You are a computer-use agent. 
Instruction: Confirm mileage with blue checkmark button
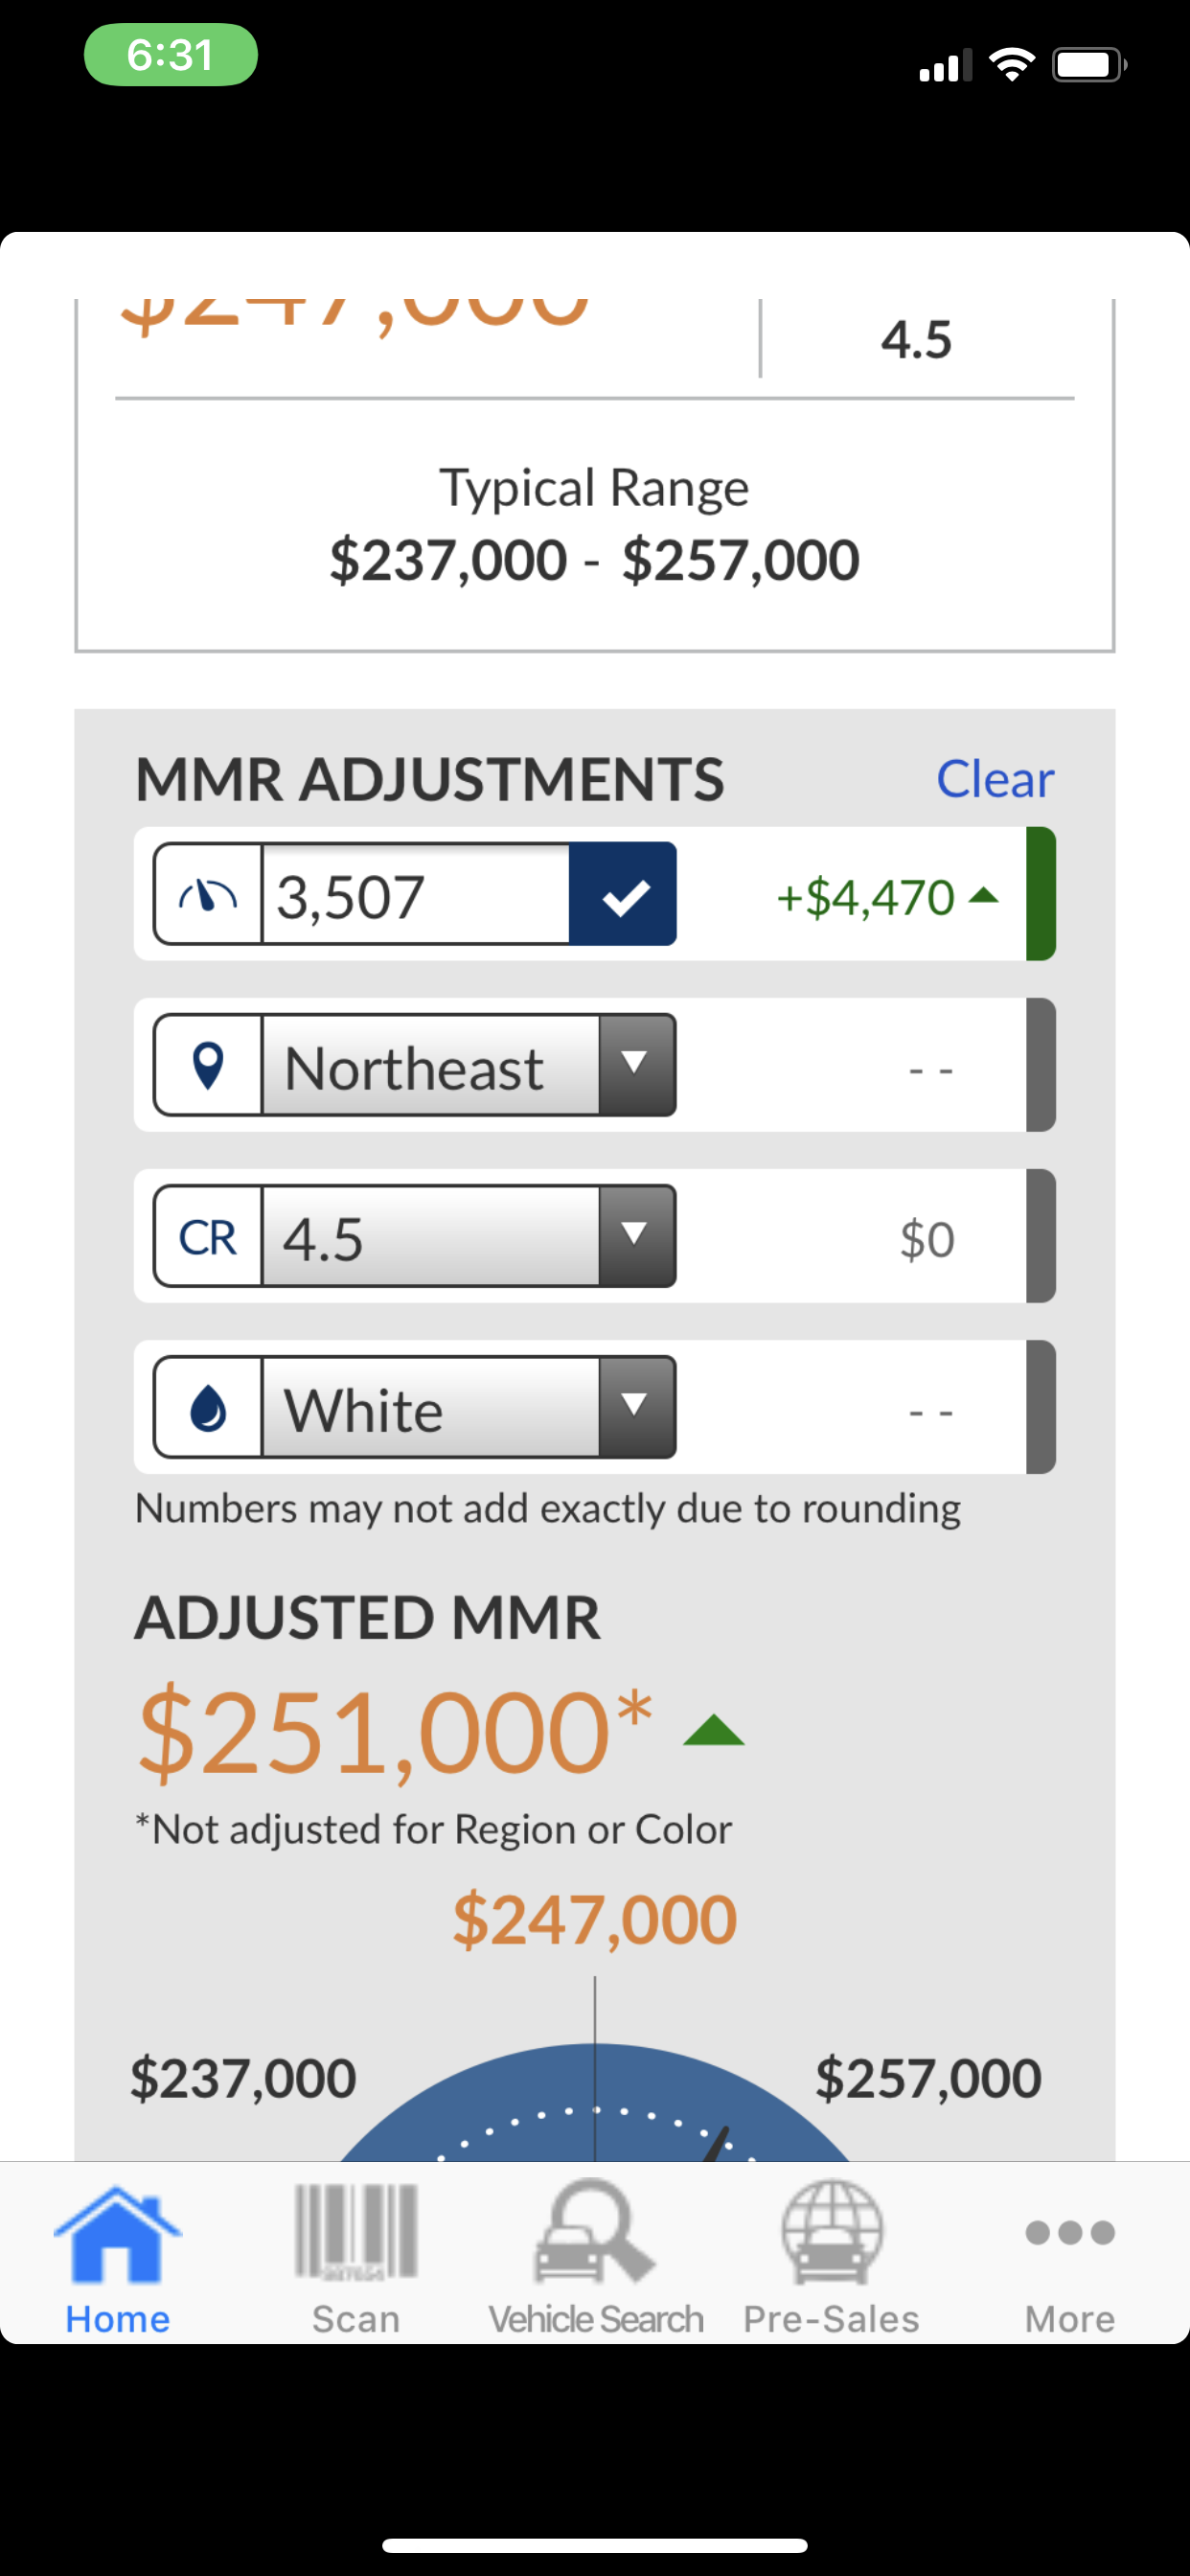(x=623, y=894)
